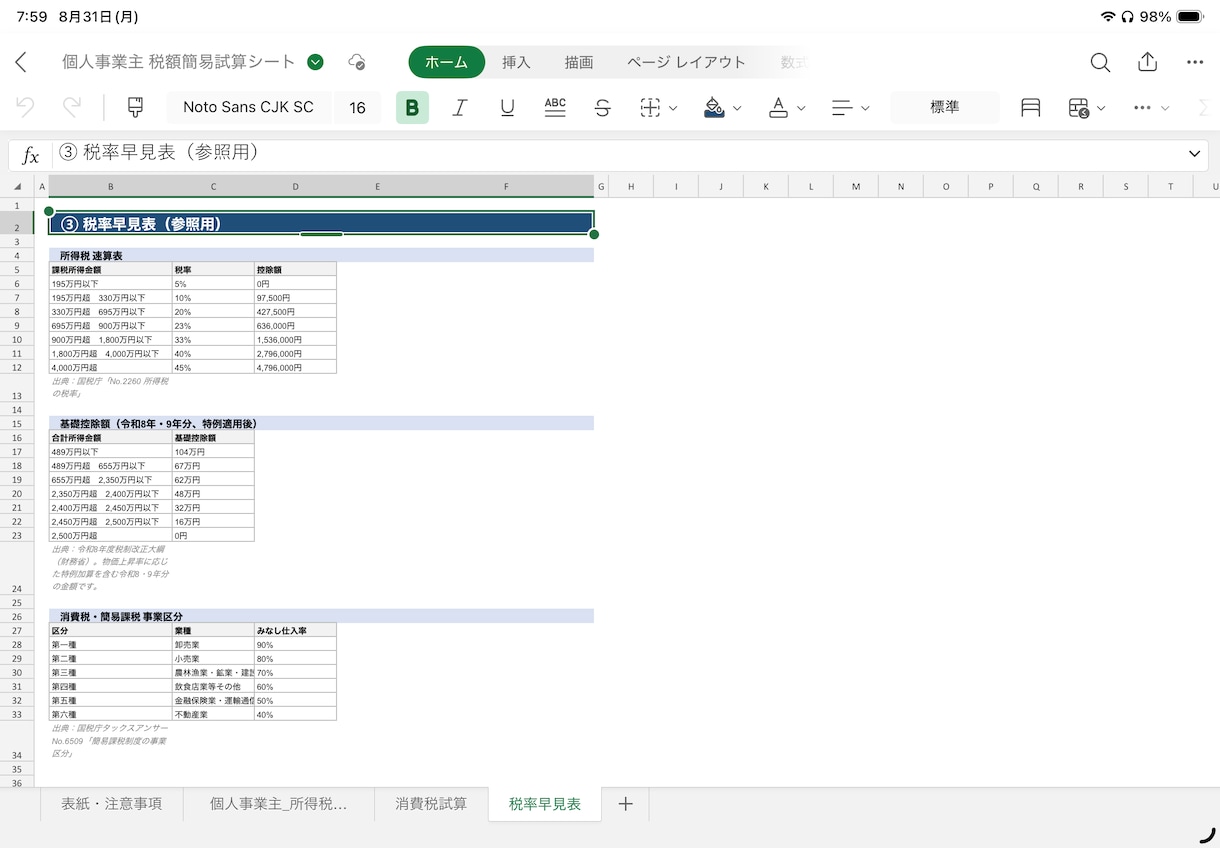Select cell 第六種
Viewport: 1220px width, 848px height.
coord(110,715)
